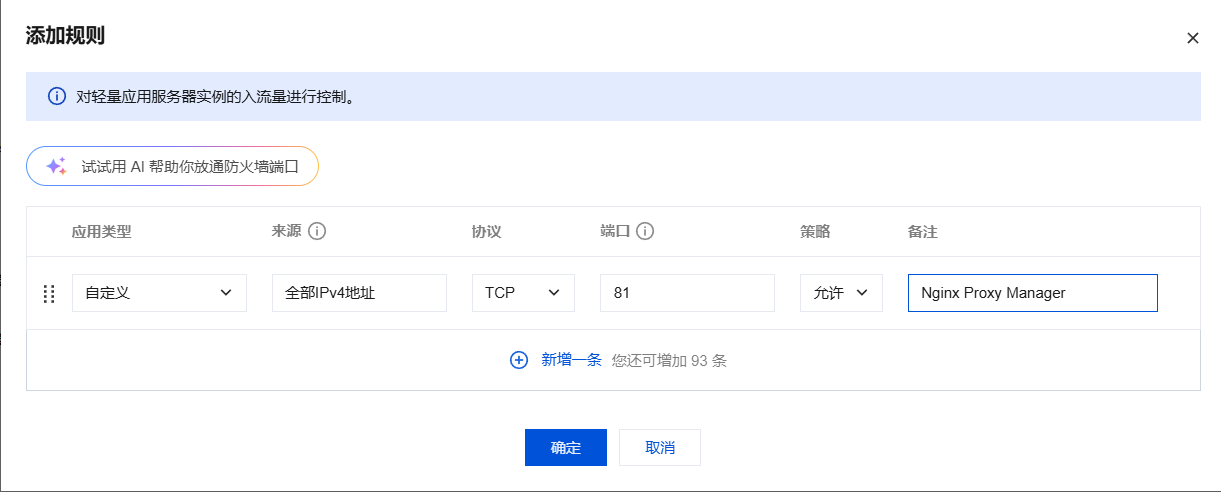This screenshot has height=492, width=1221.
Task: Click the info icon next to 端口
Action: [645, 231]
